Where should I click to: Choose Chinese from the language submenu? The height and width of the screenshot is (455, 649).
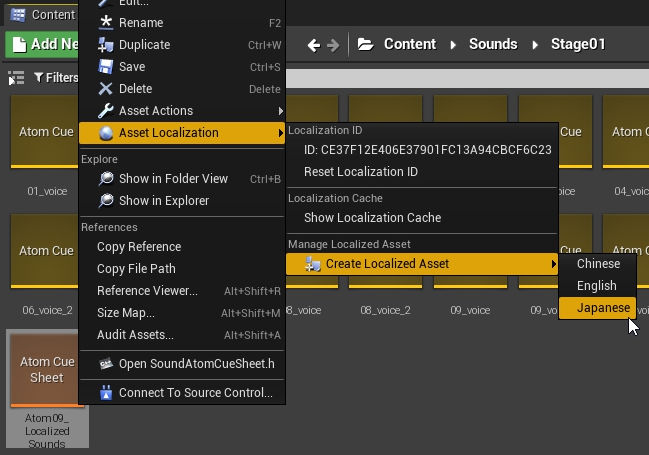[x=598, y=264]
